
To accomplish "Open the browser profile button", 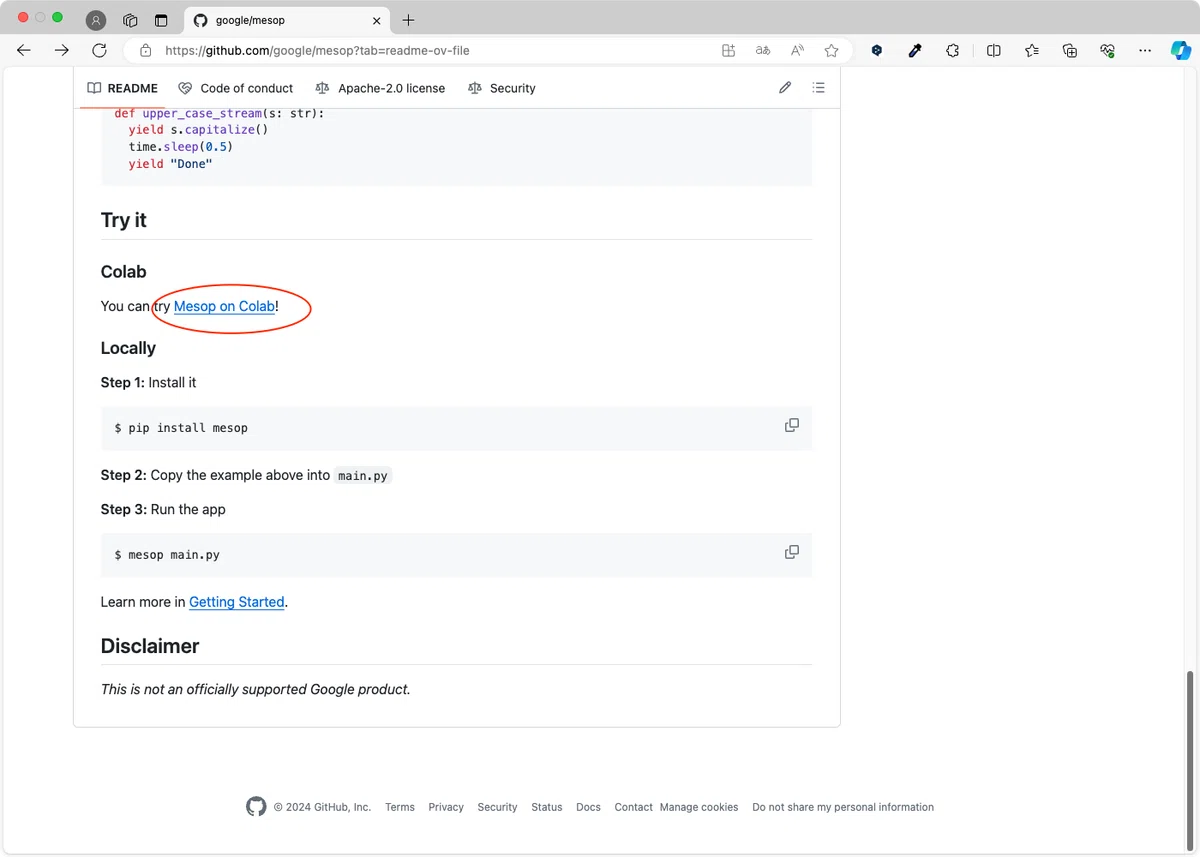I will [x=96, y=20].
